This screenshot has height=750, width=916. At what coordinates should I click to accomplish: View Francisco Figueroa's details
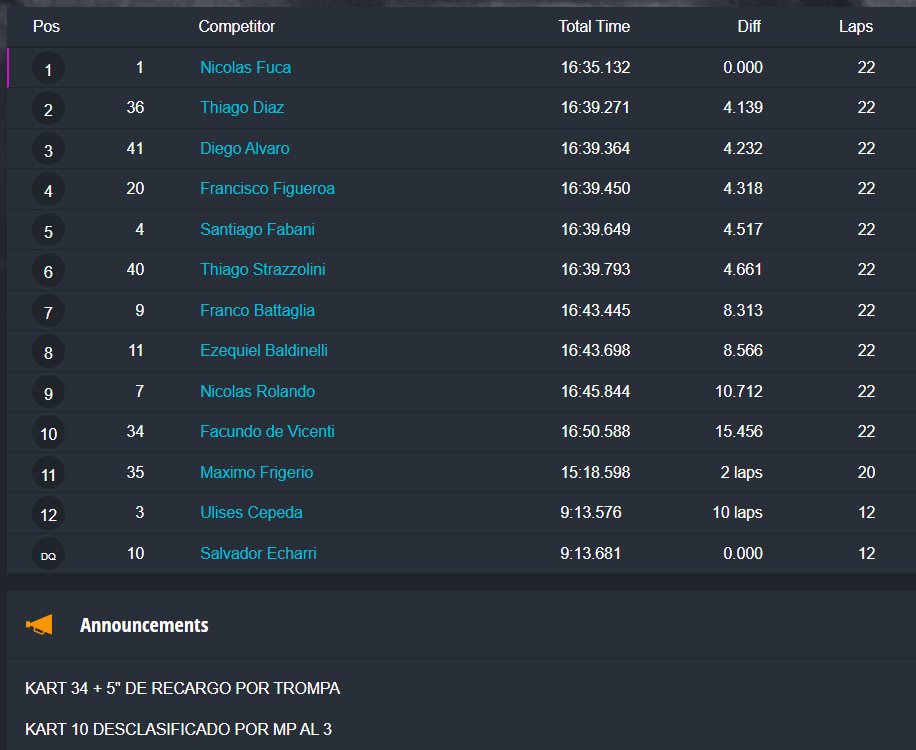267,189
